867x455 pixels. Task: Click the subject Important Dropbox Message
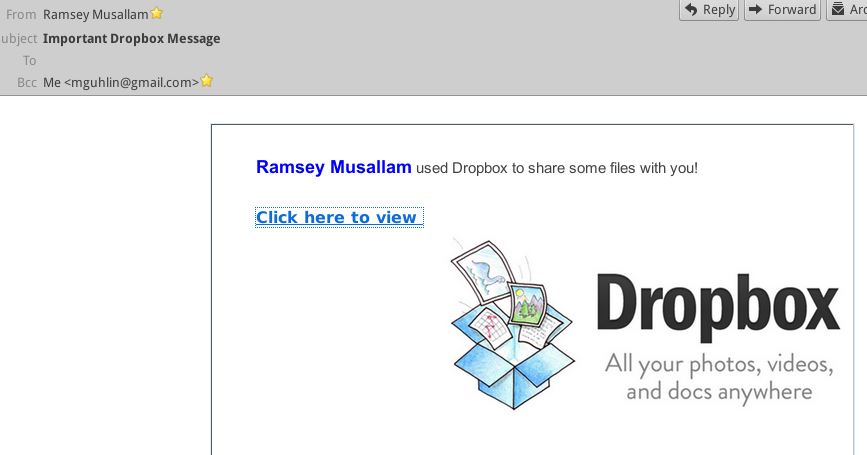(131, 38)
